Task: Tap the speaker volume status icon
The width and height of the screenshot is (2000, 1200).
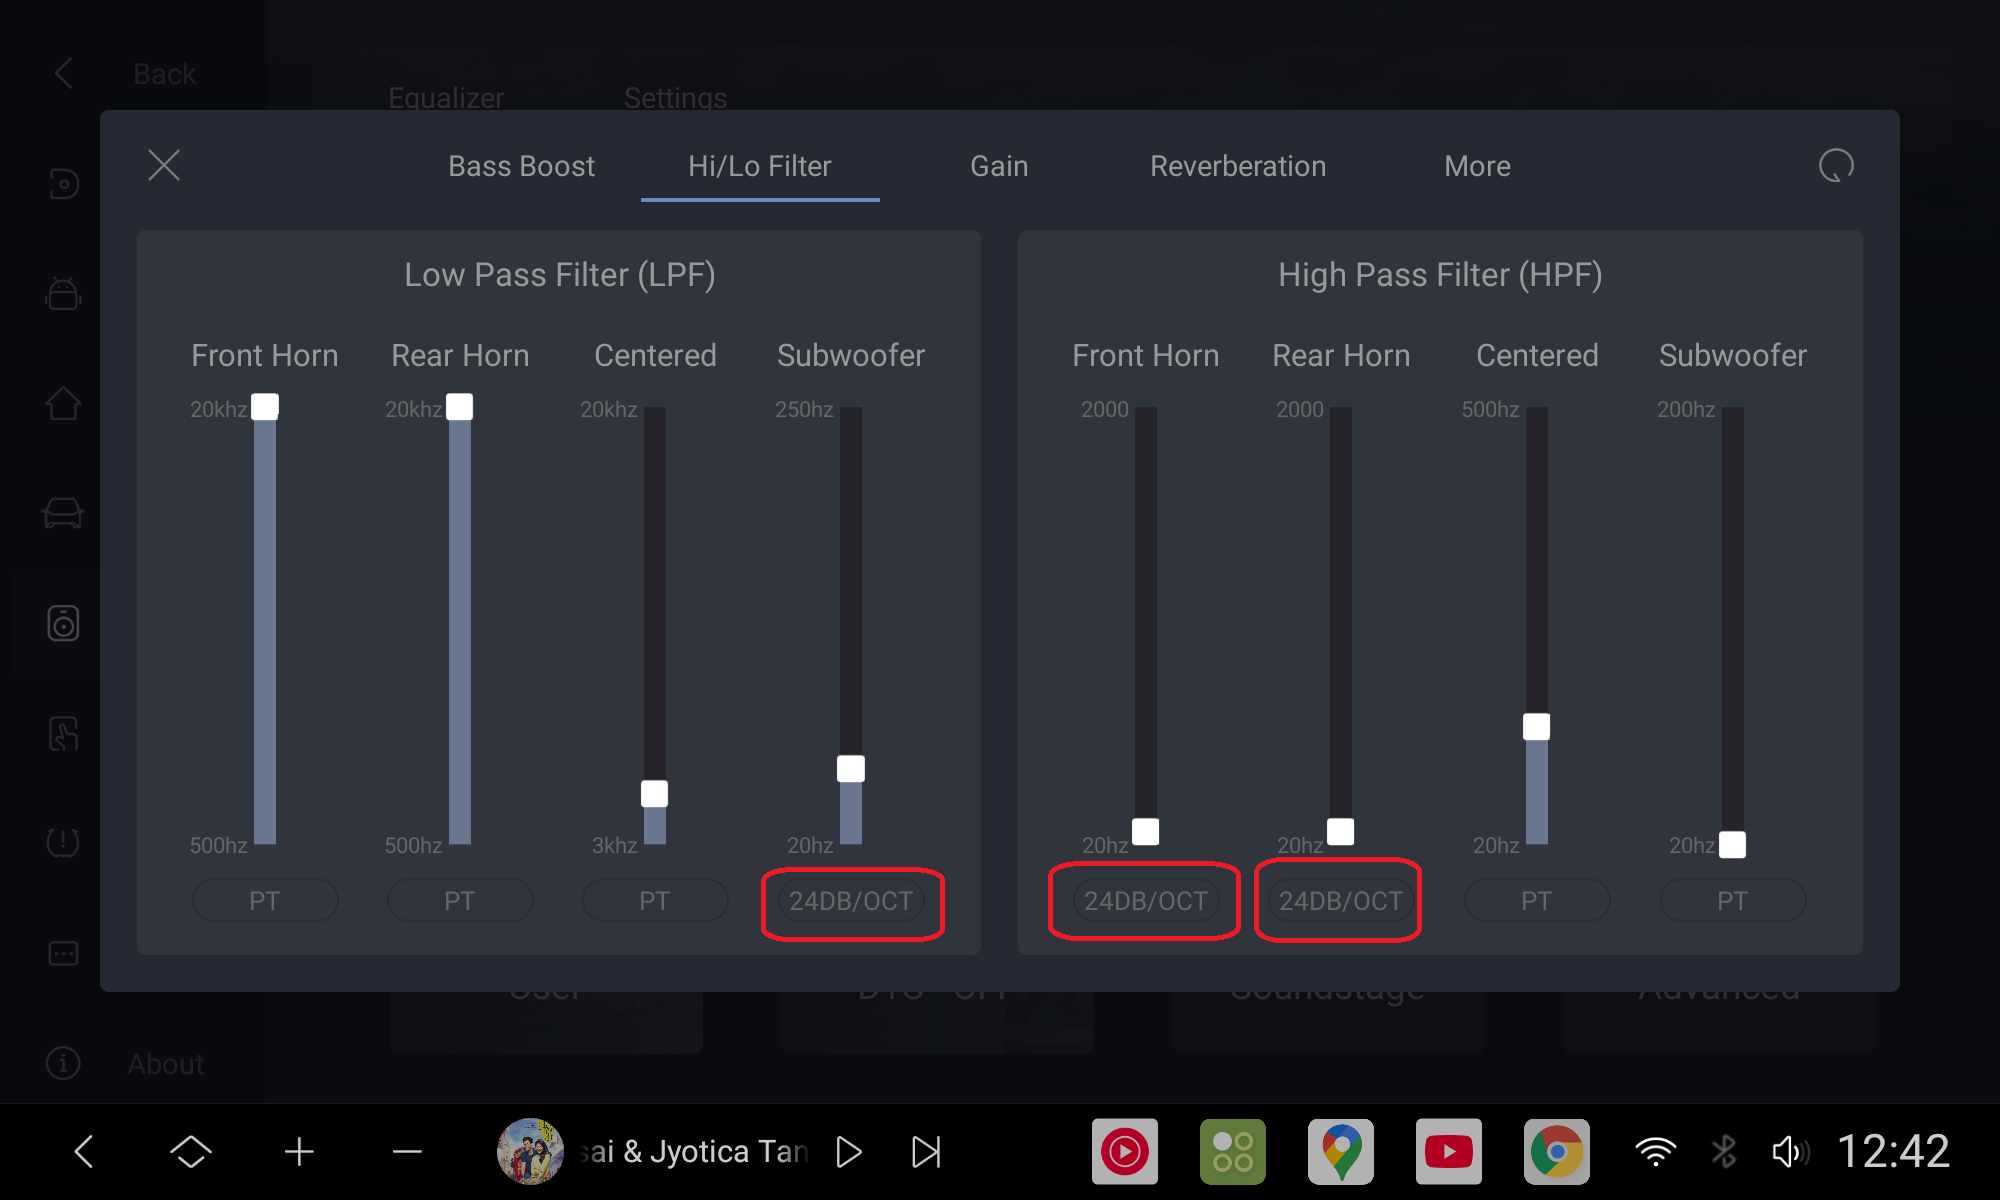Action: pos(1789,1152)
